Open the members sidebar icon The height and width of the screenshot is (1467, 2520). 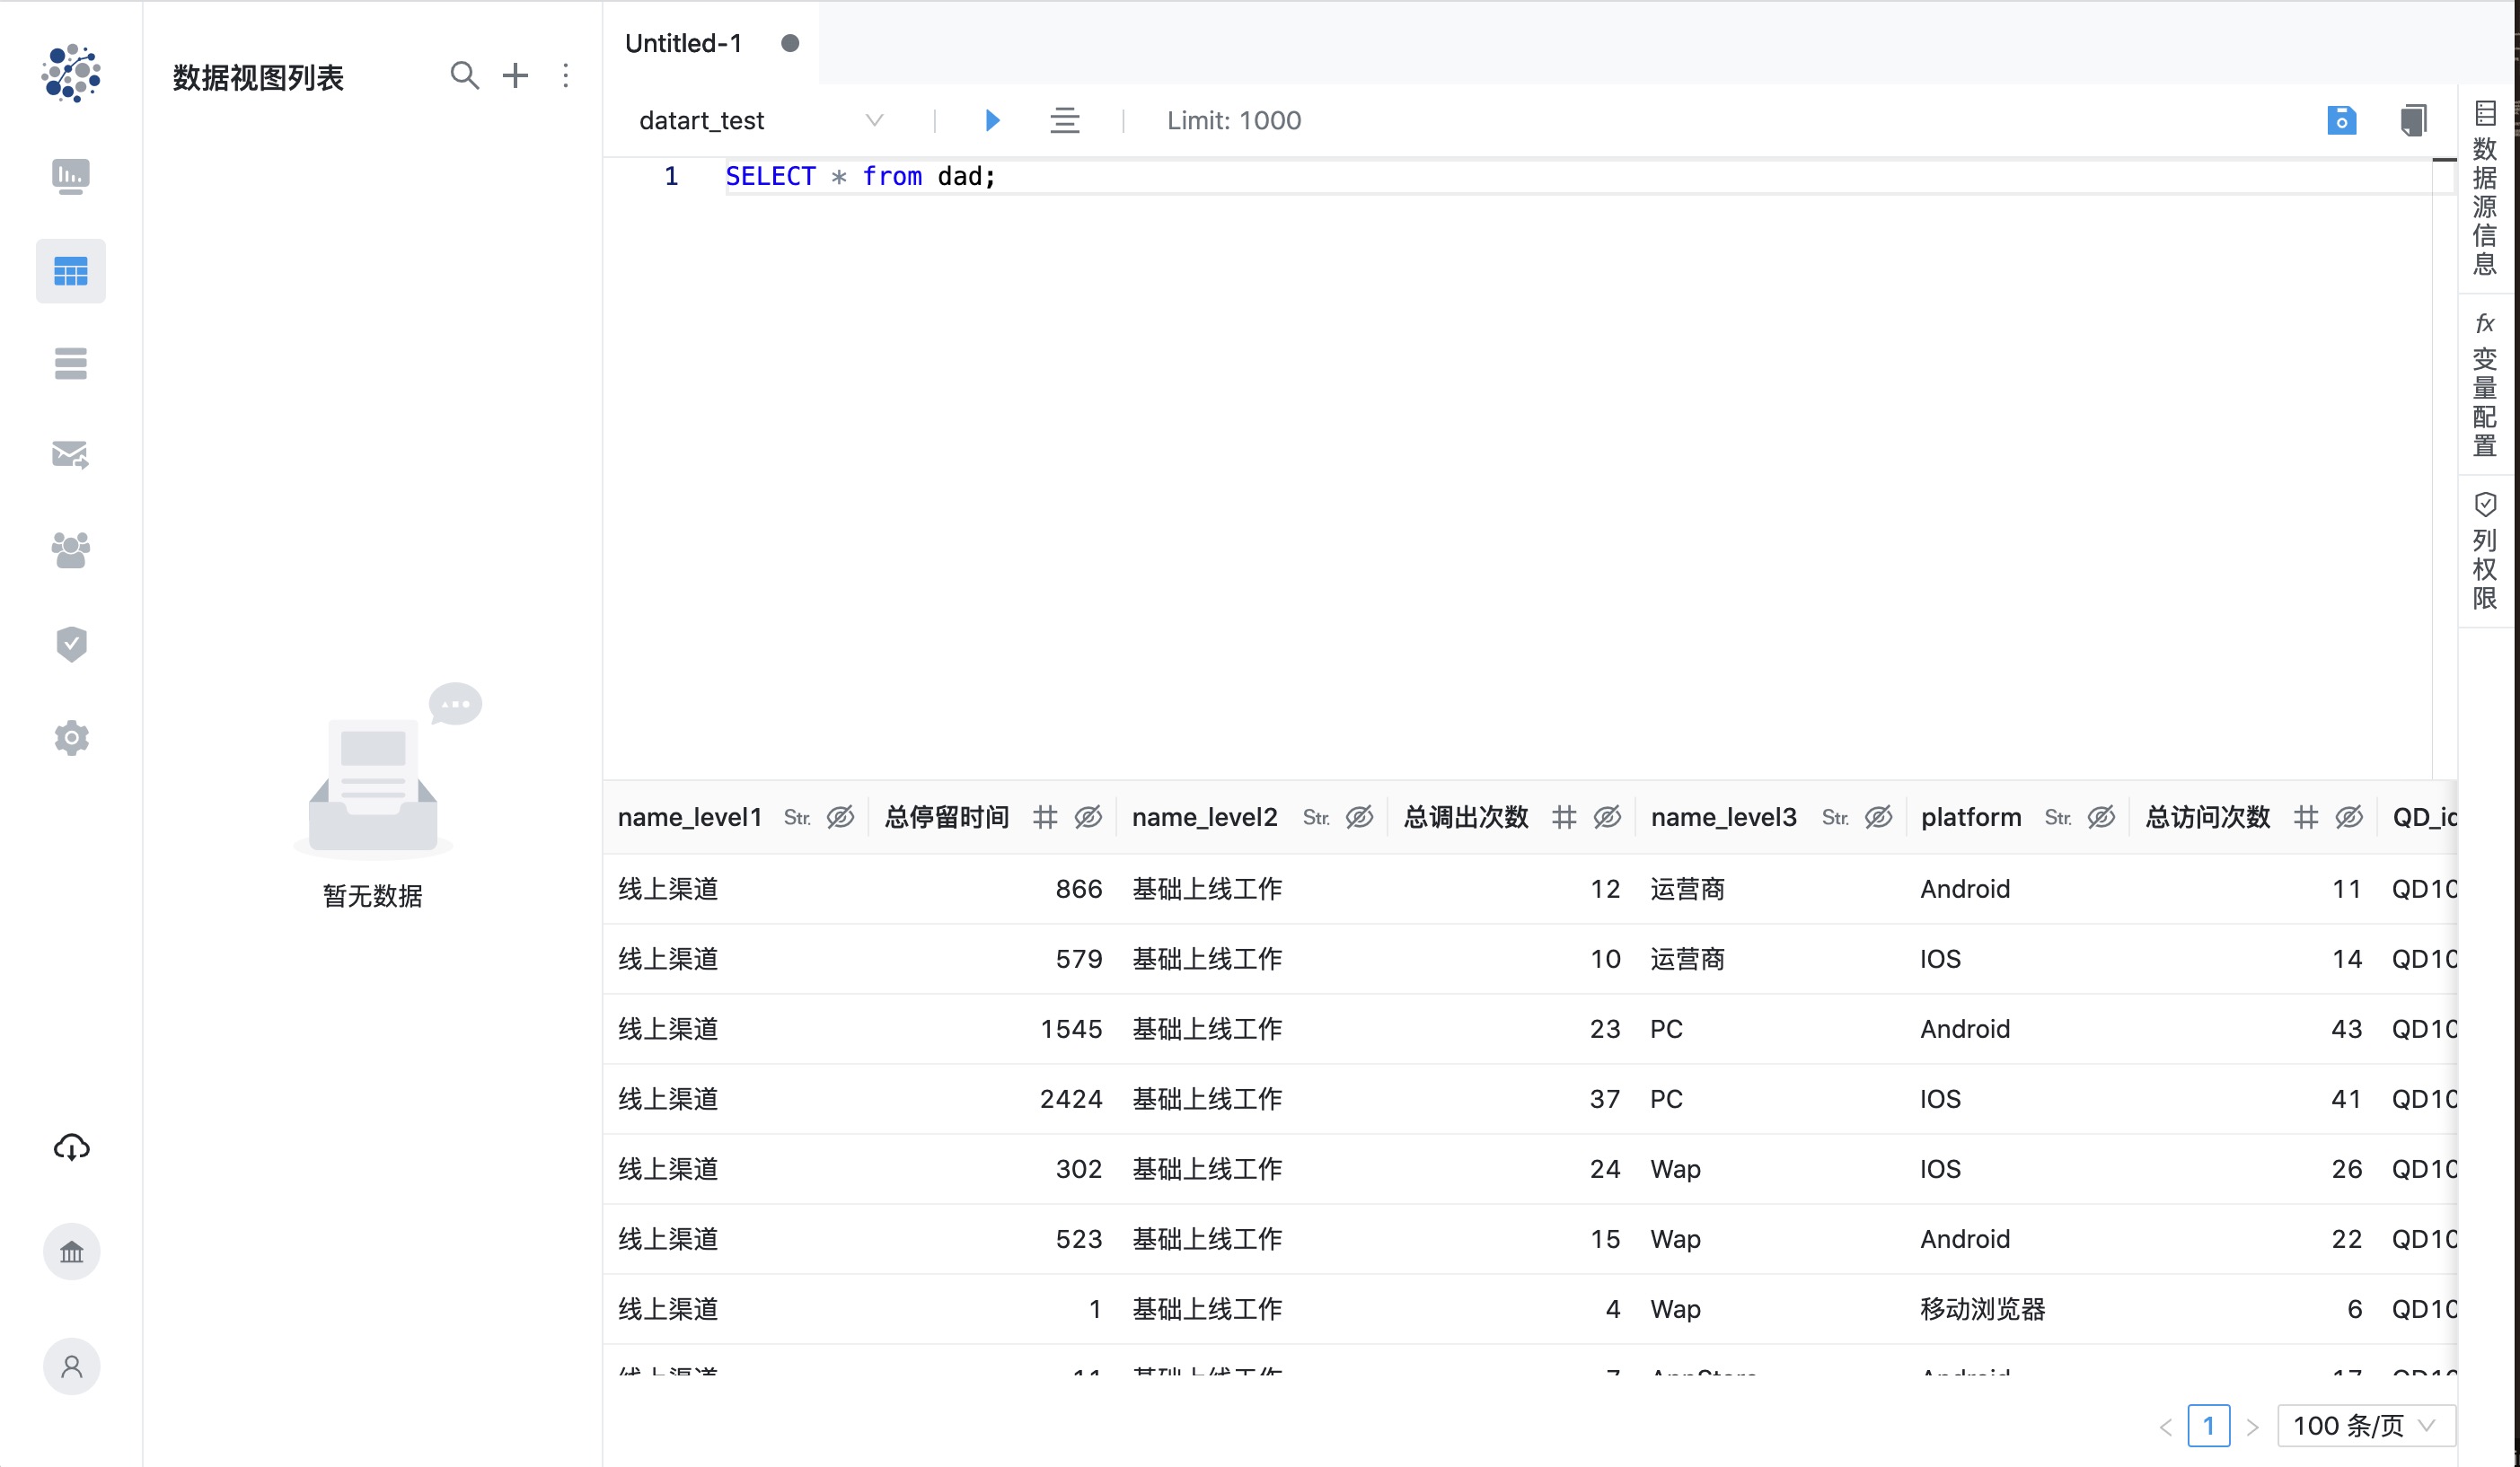pyautogui.click(x=71, y=549)
